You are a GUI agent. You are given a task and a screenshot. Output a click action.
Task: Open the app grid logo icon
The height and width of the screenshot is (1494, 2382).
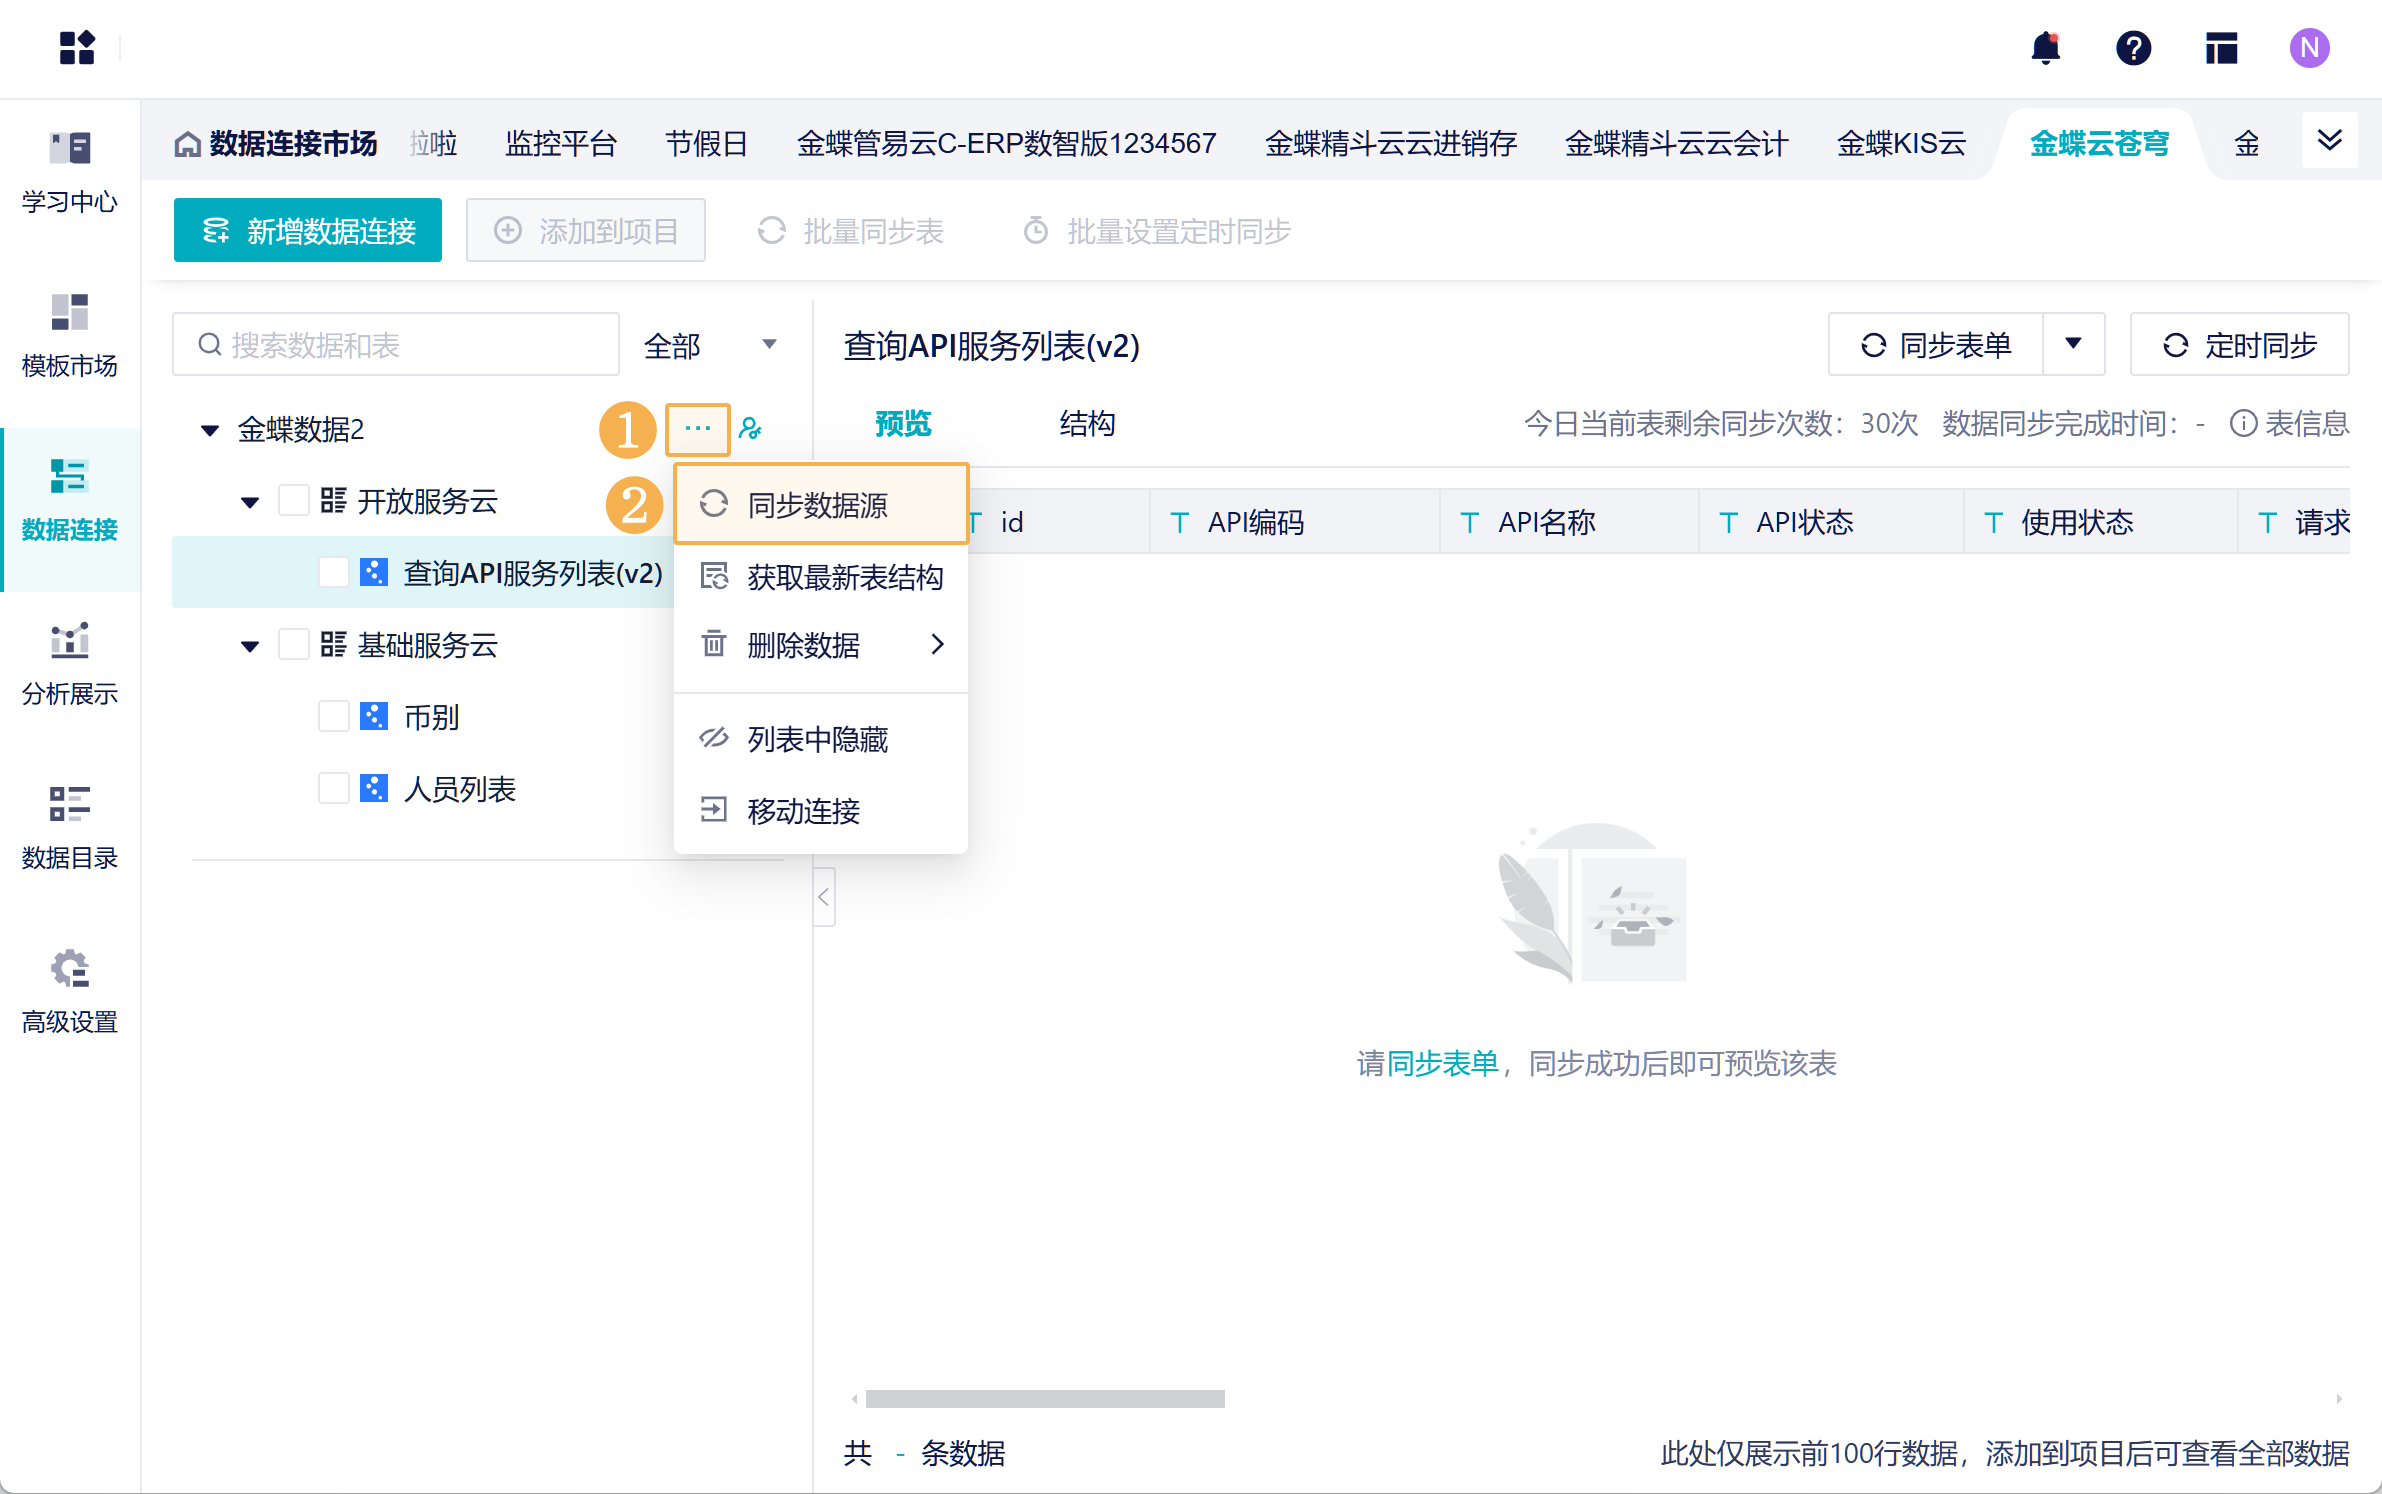pyautogui.click(x=77, y=48)
